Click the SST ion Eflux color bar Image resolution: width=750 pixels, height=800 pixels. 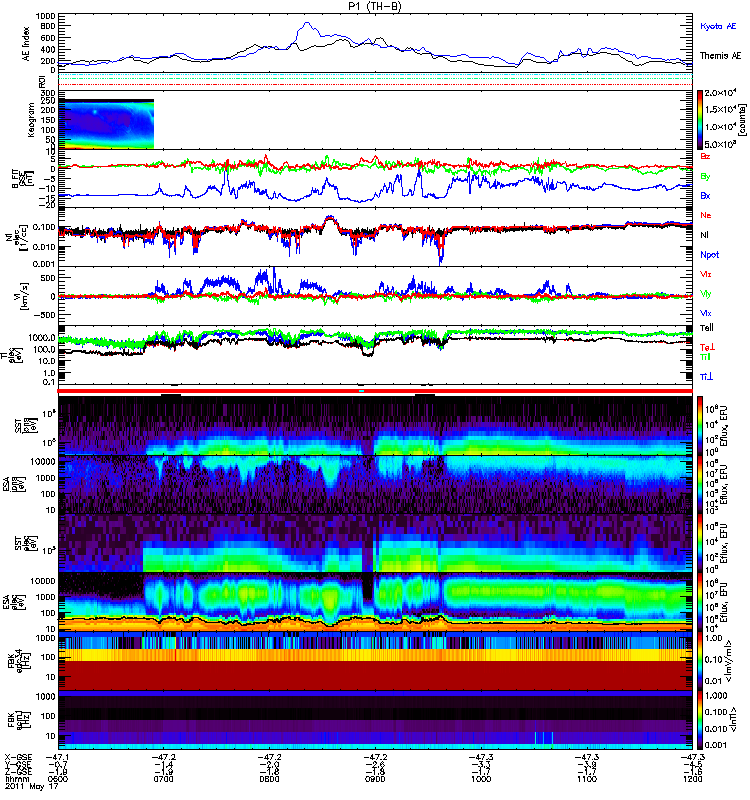click(x=700, y=425)
